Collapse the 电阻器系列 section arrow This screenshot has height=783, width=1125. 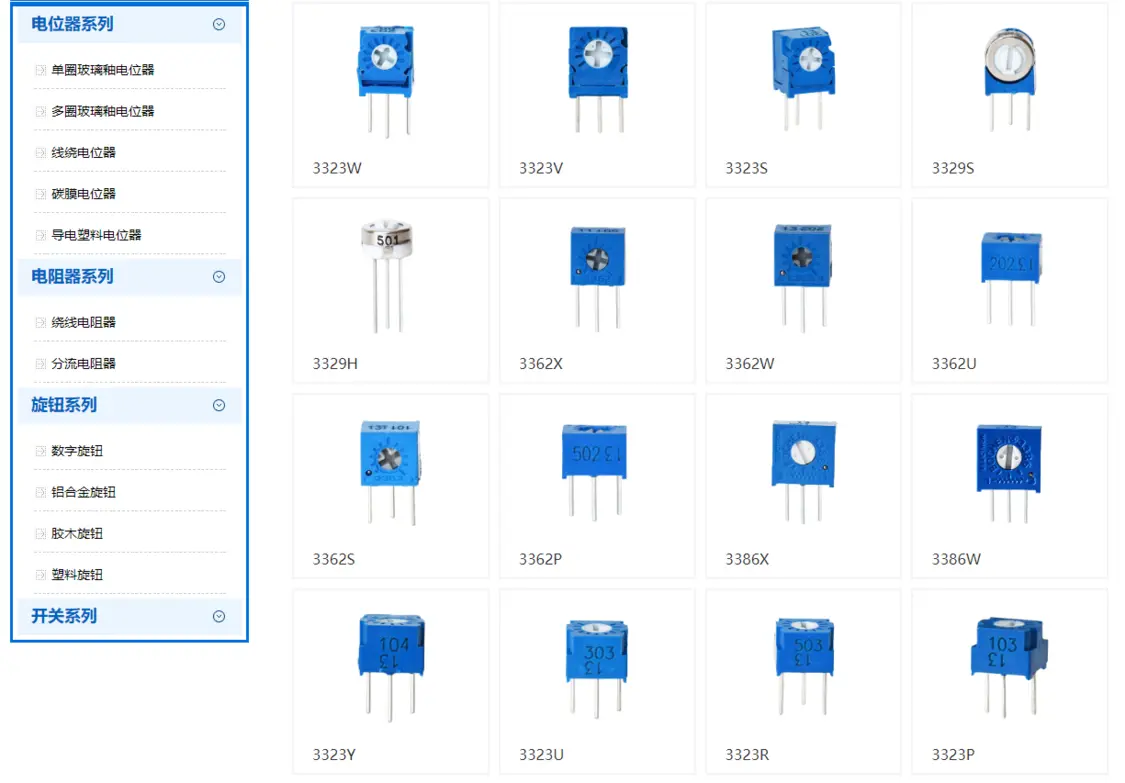tap(219, 277)
